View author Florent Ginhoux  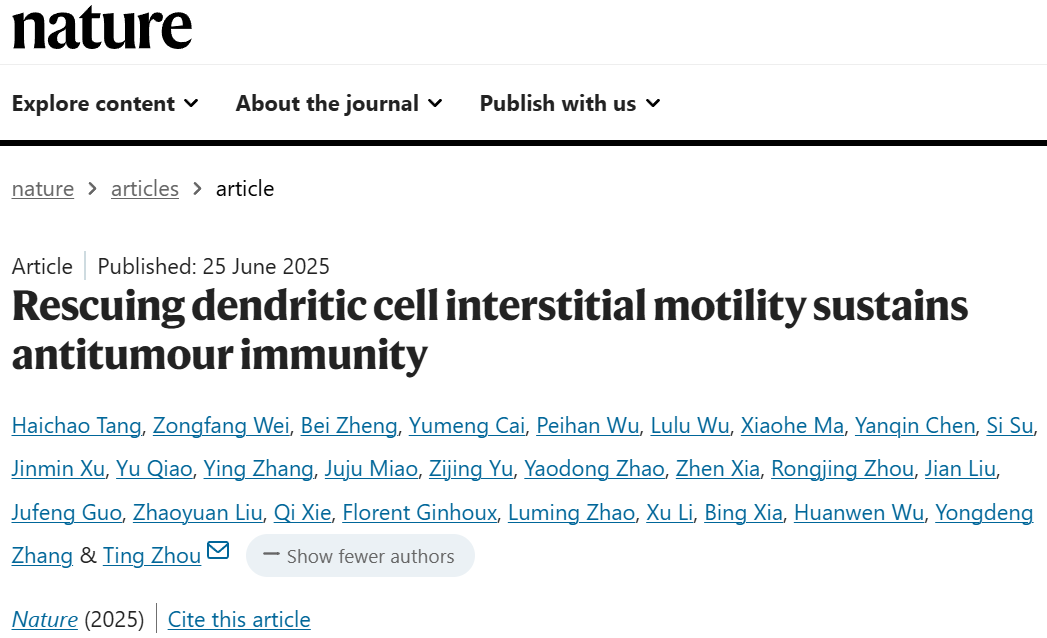point(419,513)
